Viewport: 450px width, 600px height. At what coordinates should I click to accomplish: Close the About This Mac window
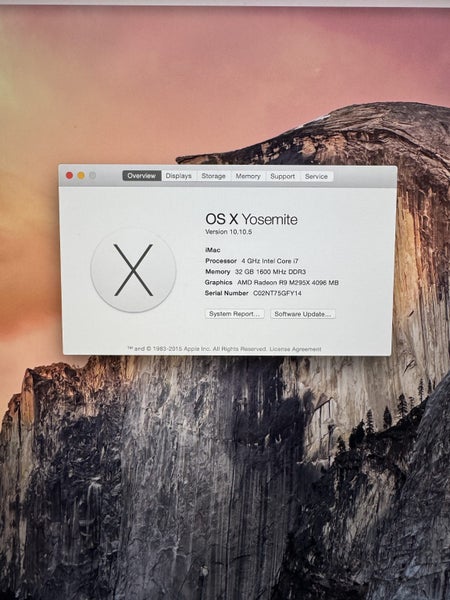point(69,175)
